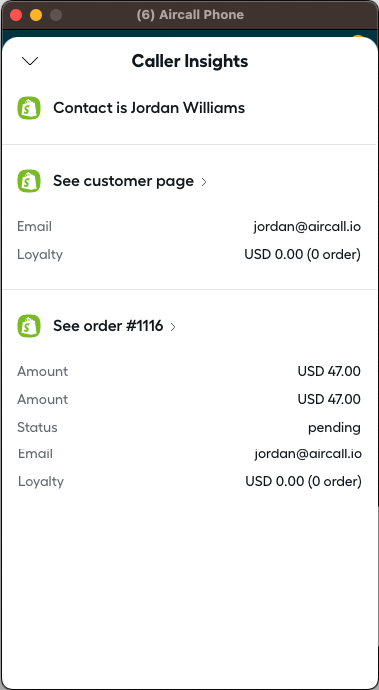This screenshot has width=379, height=690.
Task: Minimize the Aircall Phone window with yellow button
Action: click(36, 15)
